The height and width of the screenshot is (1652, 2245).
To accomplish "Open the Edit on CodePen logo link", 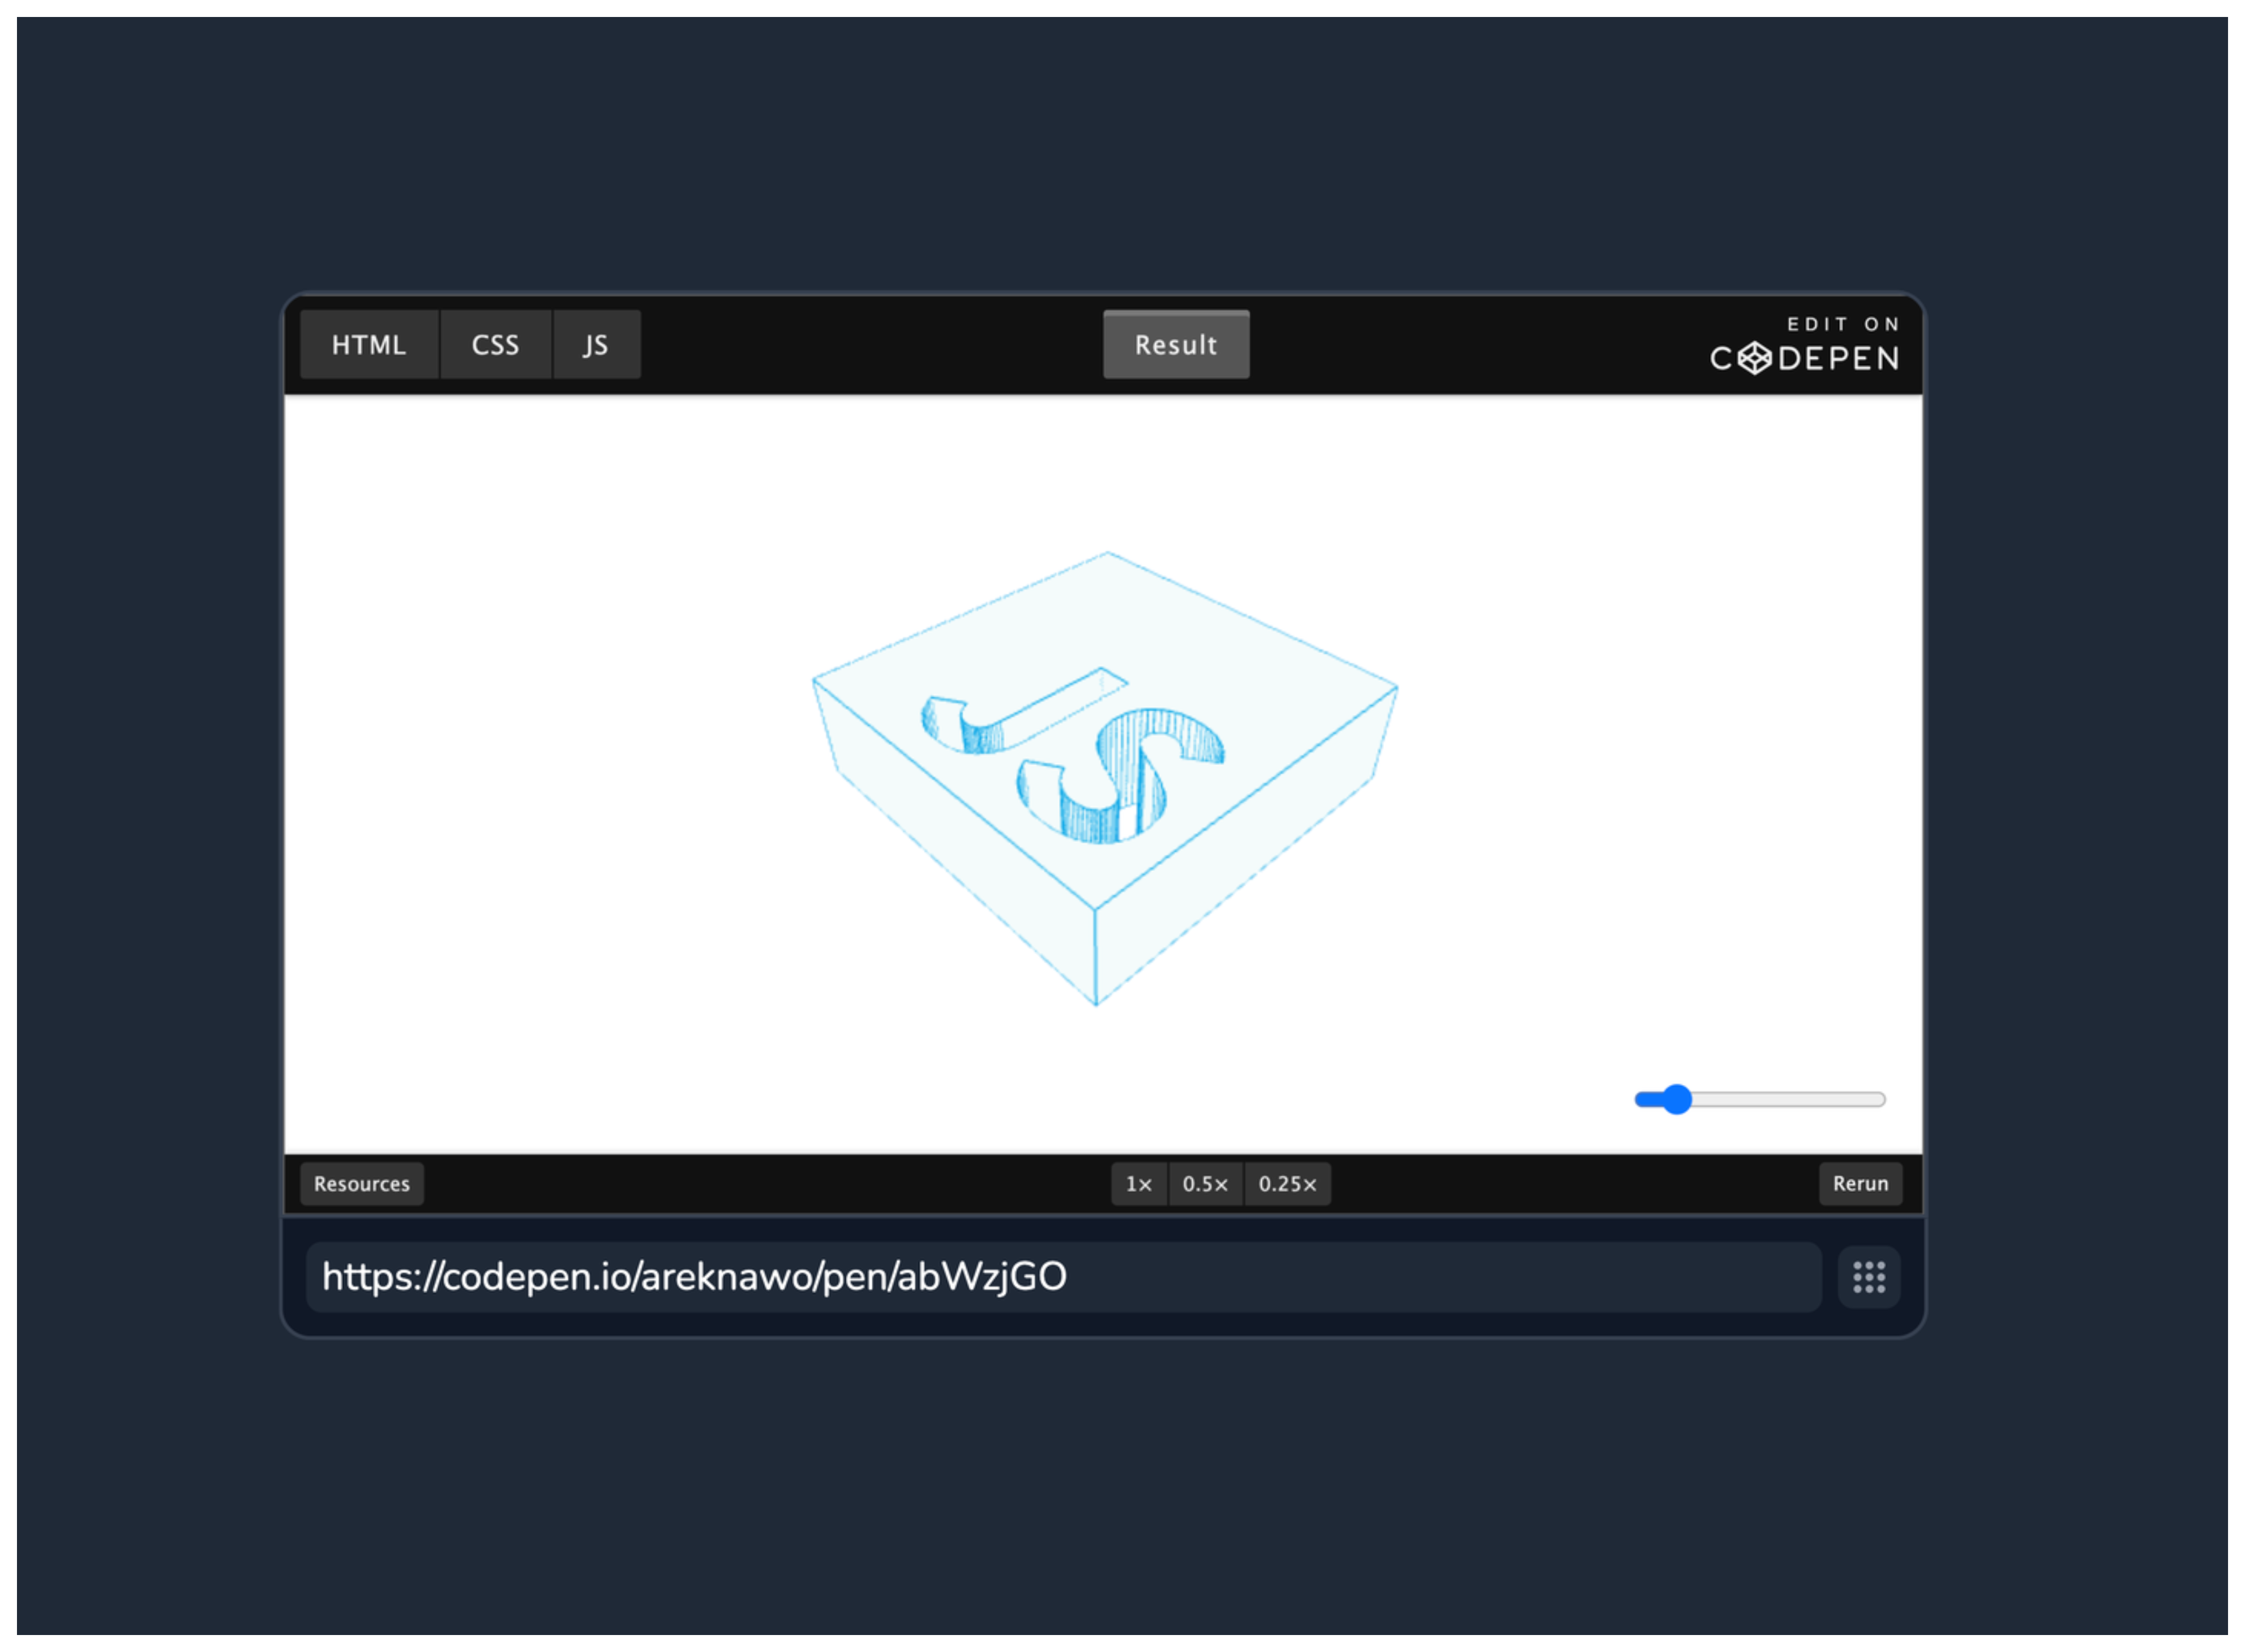I will tap(1805, 345).
